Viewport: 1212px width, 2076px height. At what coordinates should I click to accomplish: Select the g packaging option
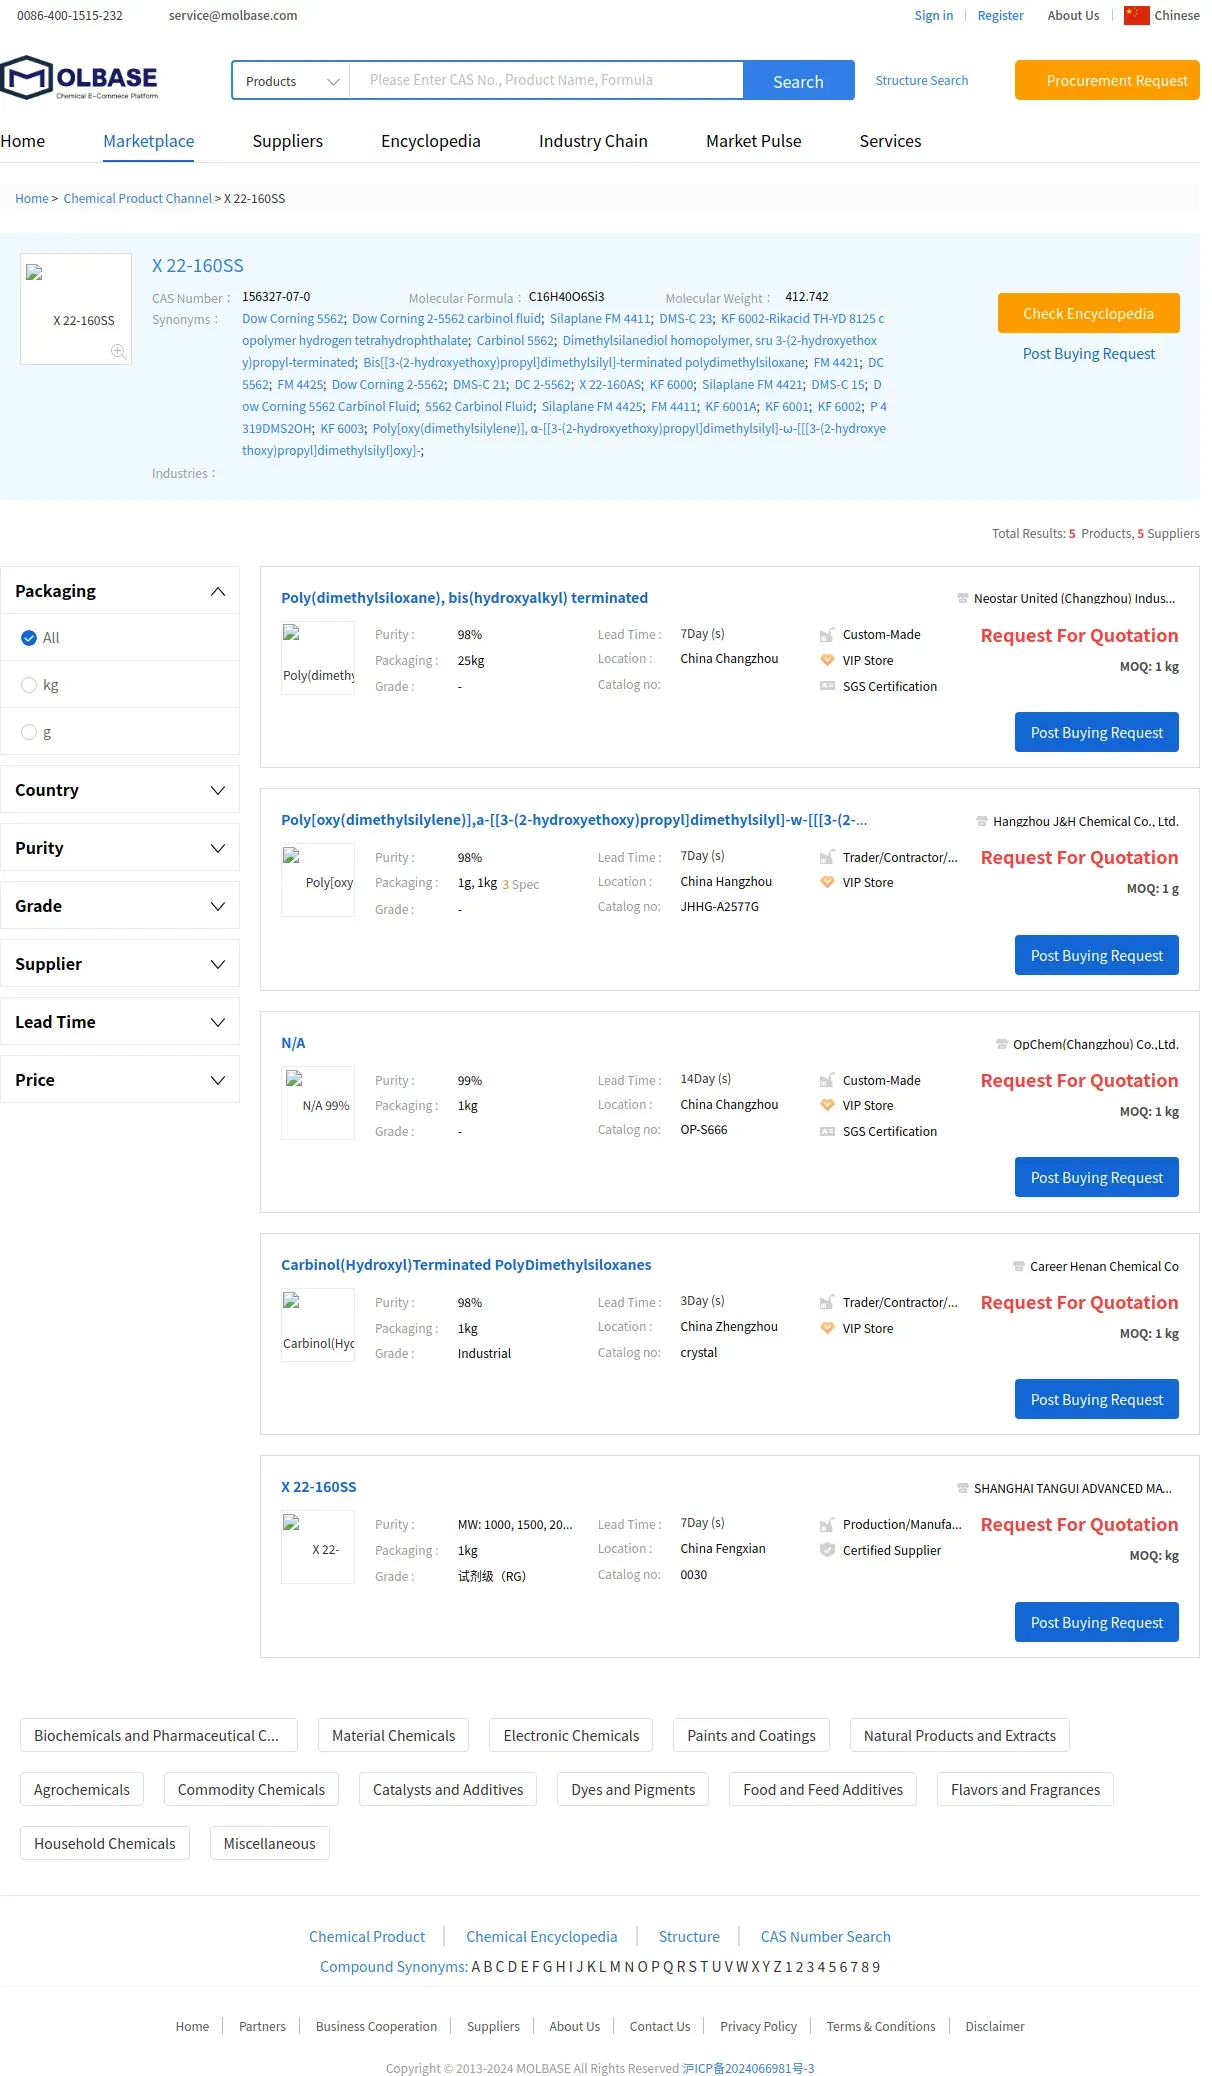[29, 732]
